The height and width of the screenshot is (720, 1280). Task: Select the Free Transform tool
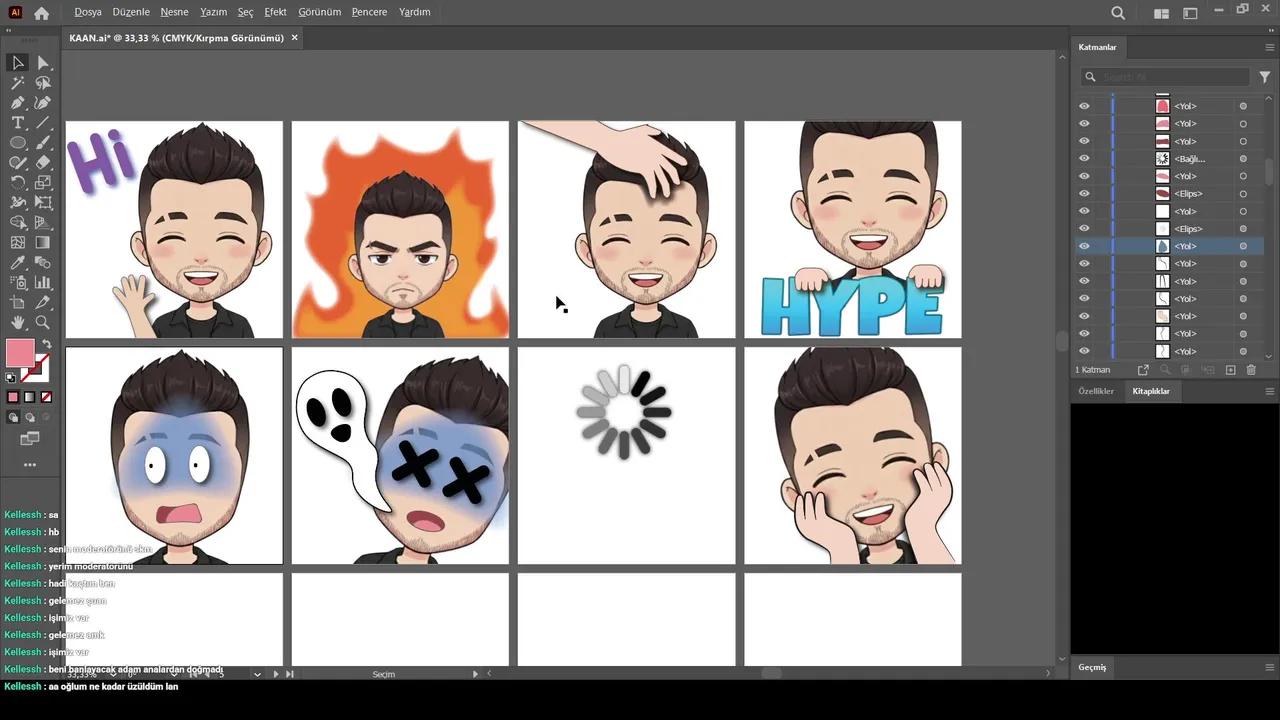(43, 202)
